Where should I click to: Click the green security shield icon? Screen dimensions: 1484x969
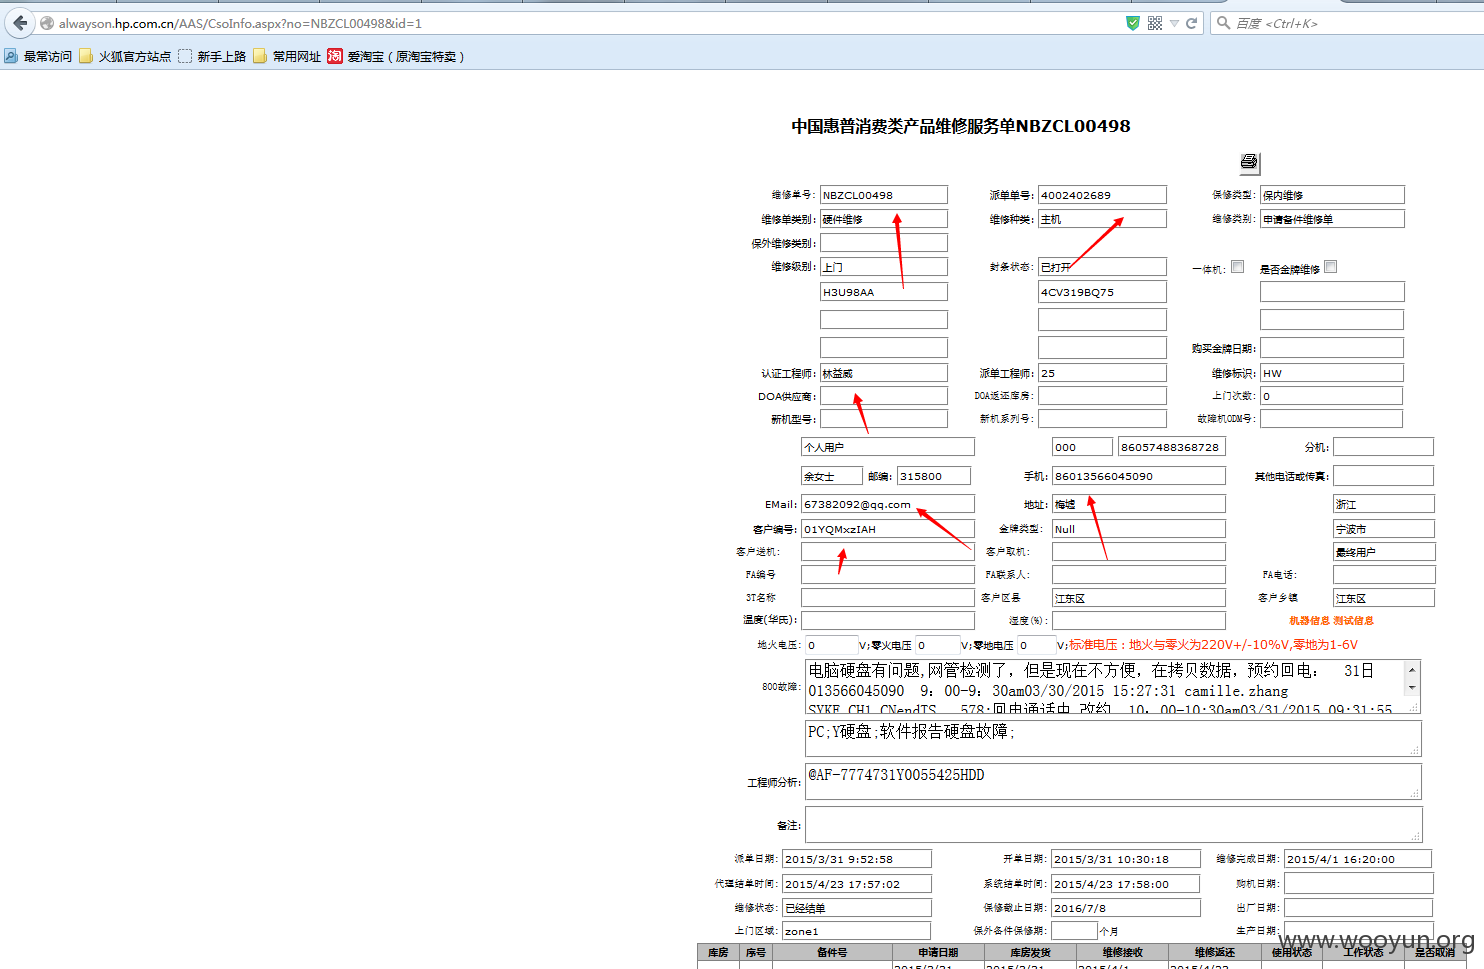tap(1133, 23)
